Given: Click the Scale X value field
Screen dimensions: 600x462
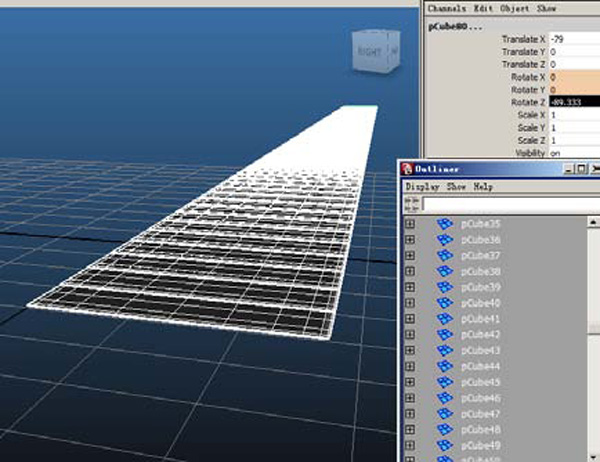Looking at the screenshot, I should [x=574, y=115].
